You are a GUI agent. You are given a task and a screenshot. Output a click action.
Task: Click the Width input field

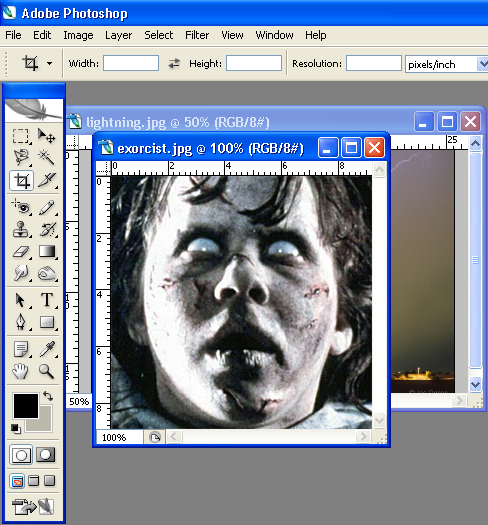point(131,63)
